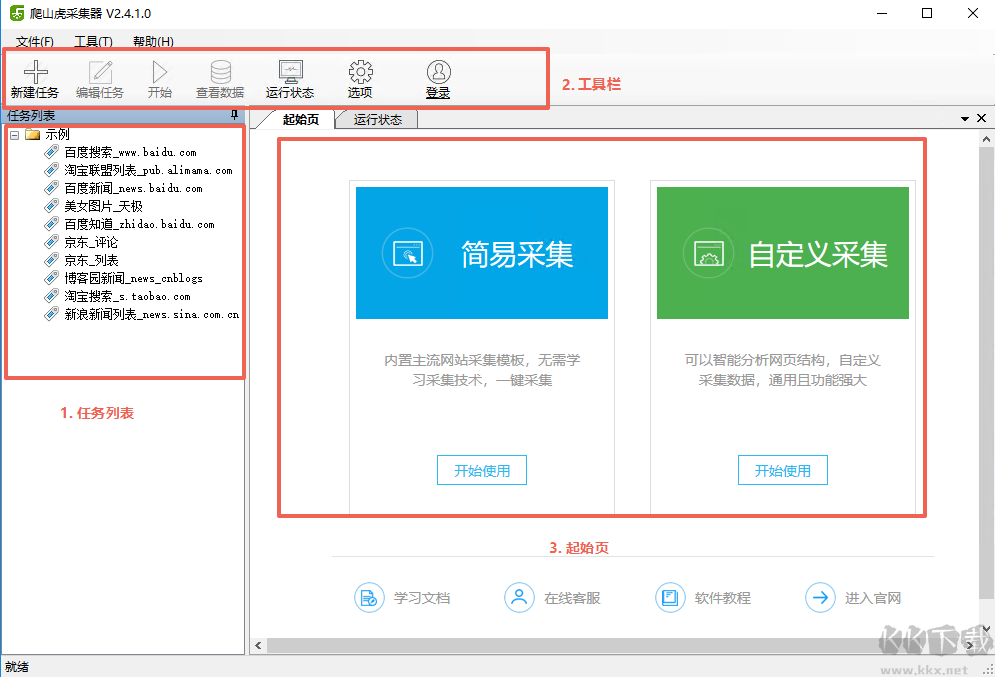Viewport: 995px width, 677px height.
Task: Select task 百度搜索_www.baidu.com
Action: (131, 152)
